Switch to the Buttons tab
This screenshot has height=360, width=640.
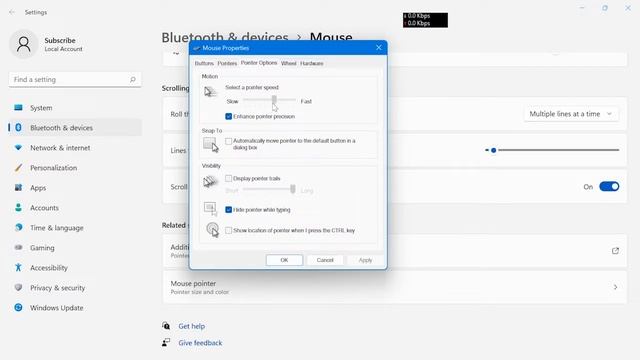pos(204,63)
